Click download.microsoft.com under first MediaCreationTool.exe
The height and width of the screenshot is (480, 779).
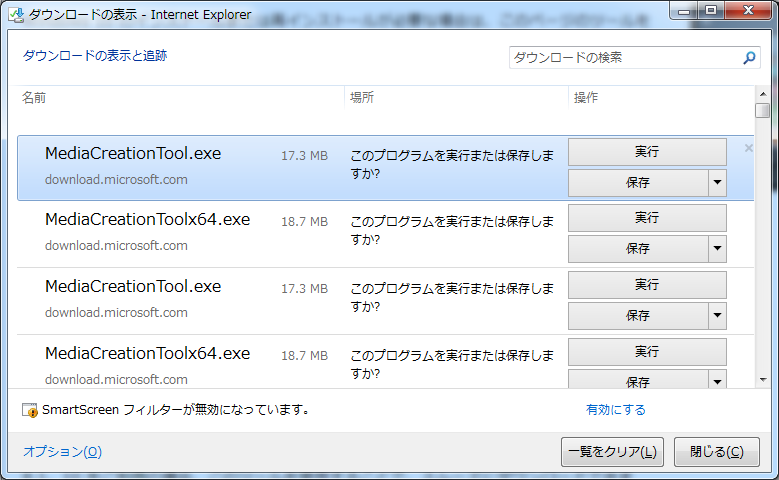click(116, 180)
